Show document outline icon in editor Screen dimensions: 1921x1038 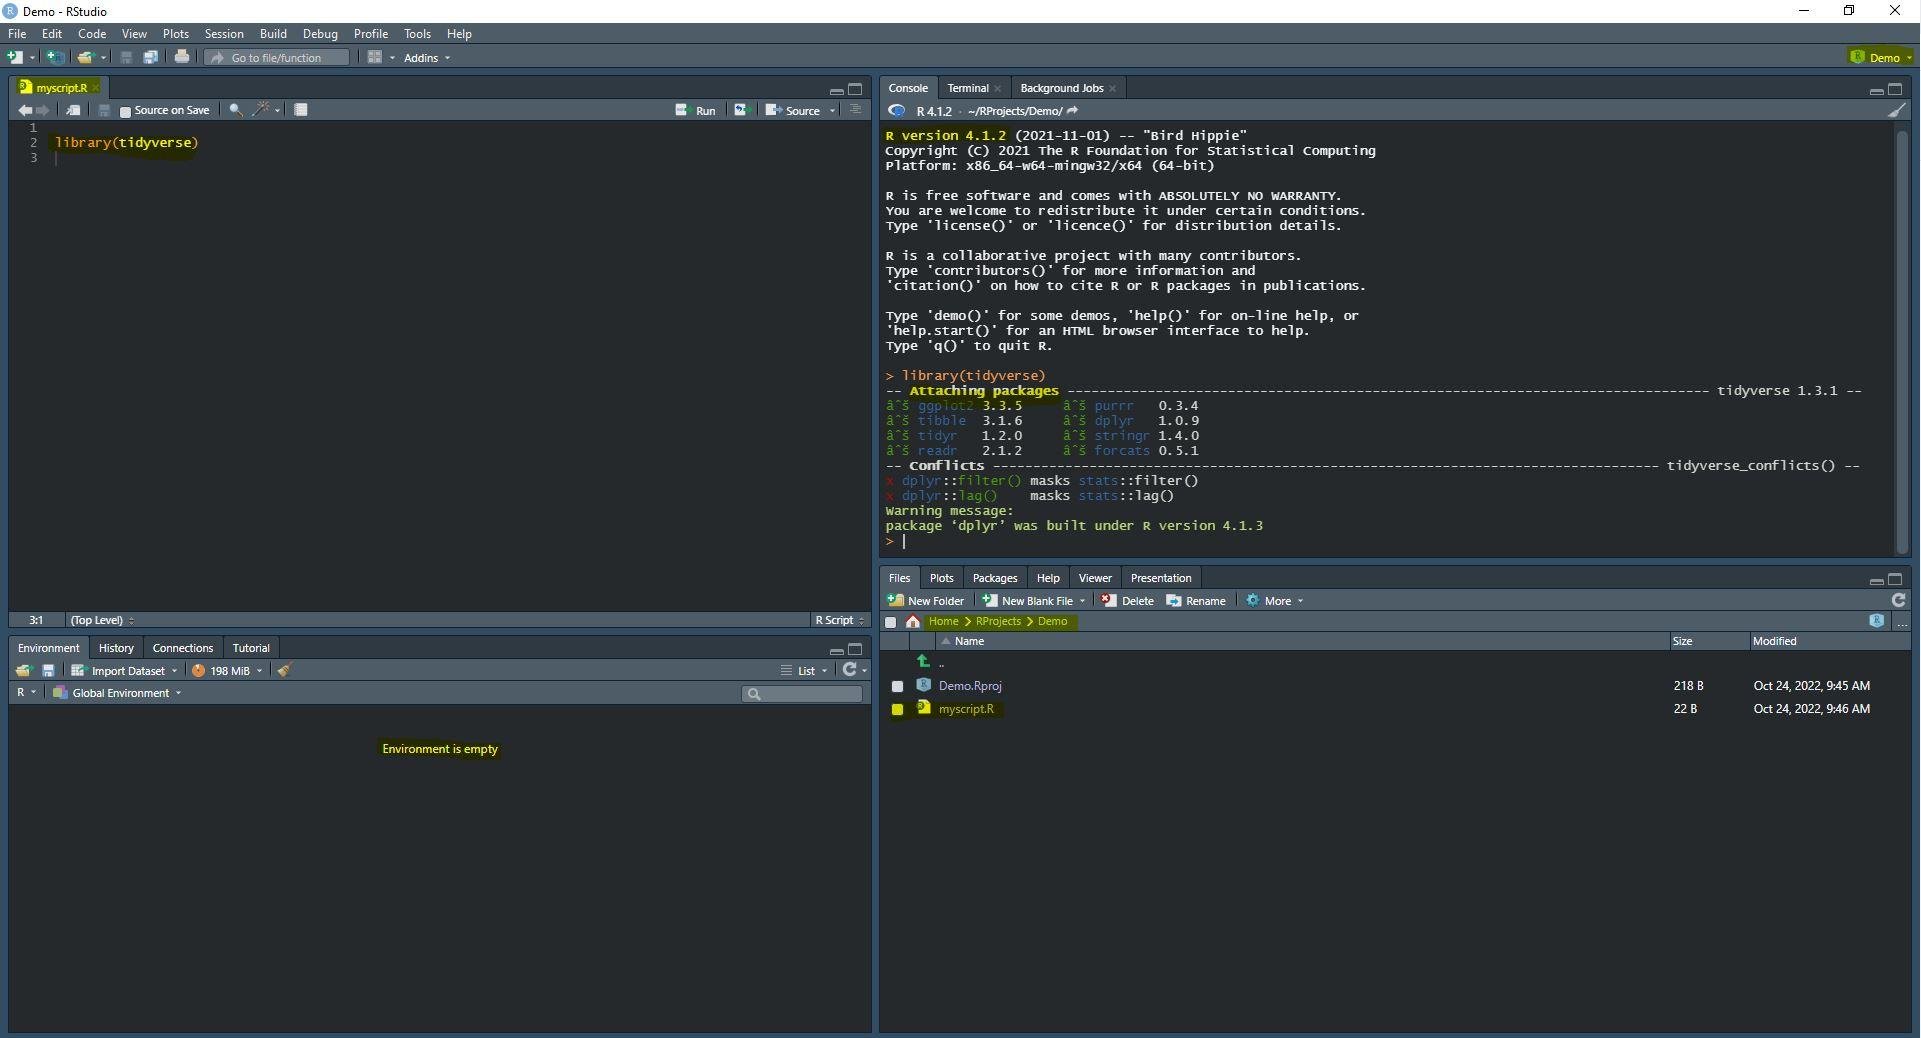pos(856,110)
